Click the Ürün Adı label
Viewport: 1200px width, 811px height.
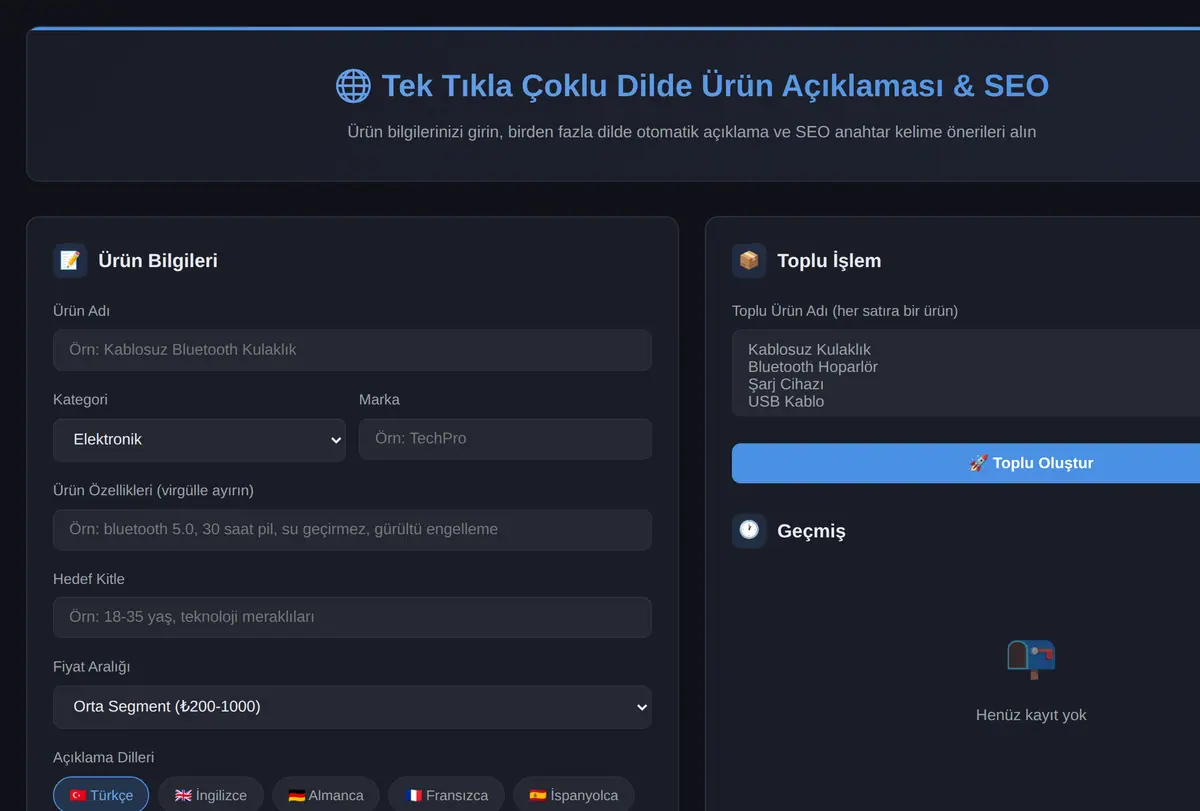(81, 310)
